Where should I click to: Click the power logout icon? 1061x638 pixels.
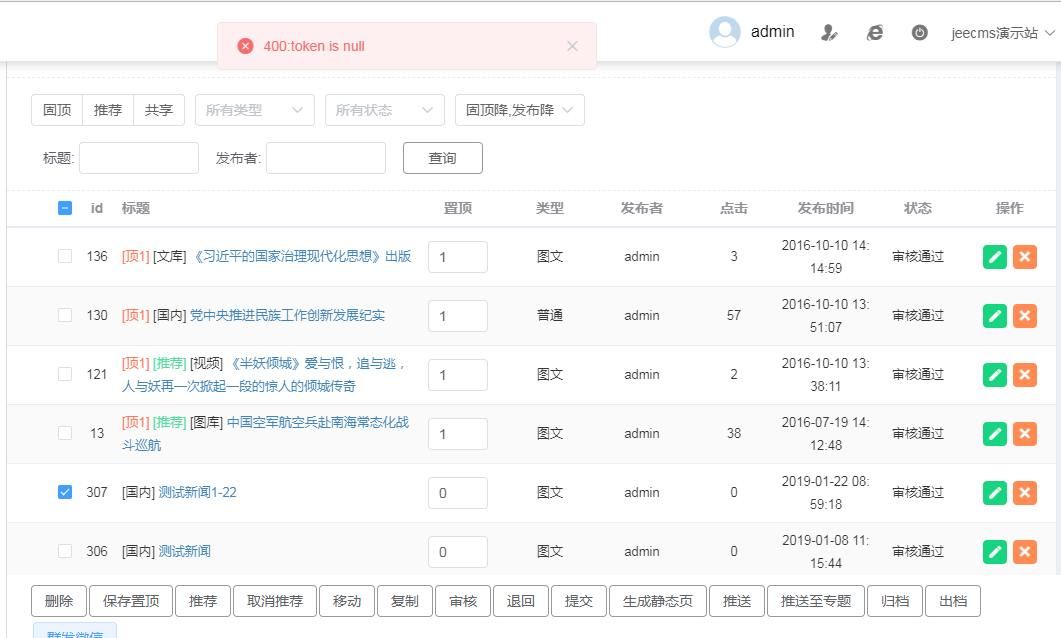tap(920, 32)
